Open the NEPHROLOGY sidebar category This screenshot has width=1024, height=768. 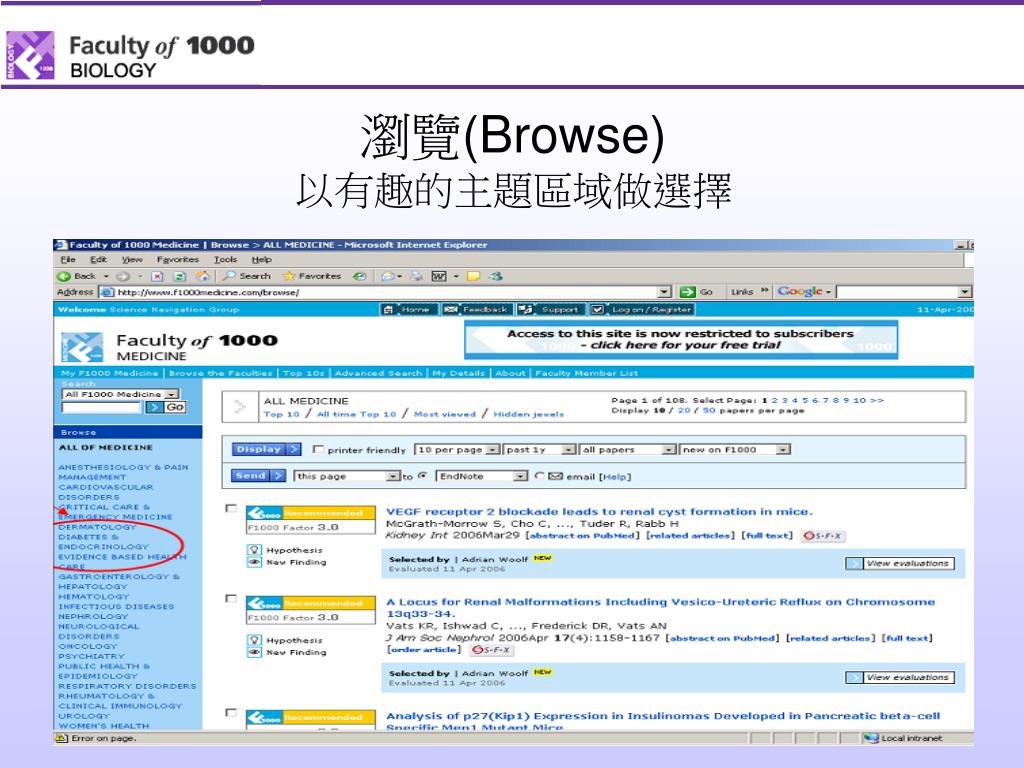pos(93,616)
